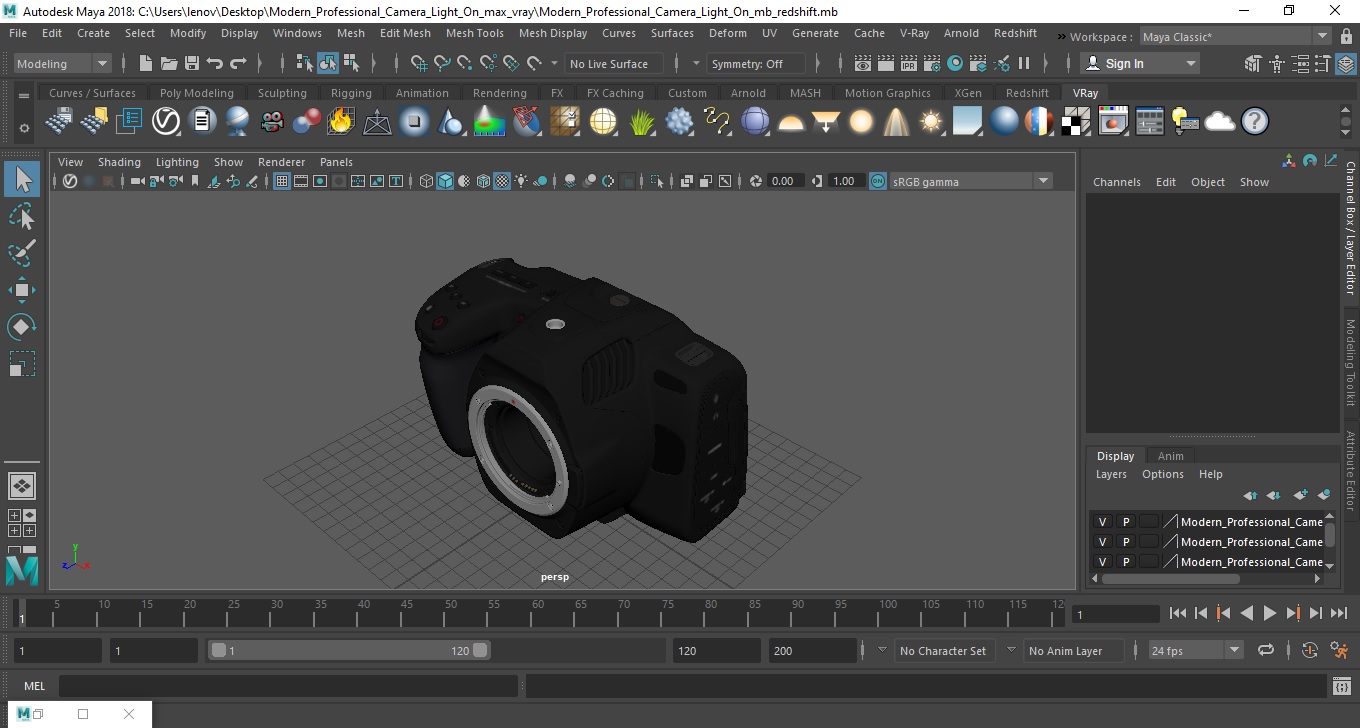The height and width of the screenshot is (728, 1360).
Task: Open the 24 fps frame rate dropdown
Action: [1195, 650]
